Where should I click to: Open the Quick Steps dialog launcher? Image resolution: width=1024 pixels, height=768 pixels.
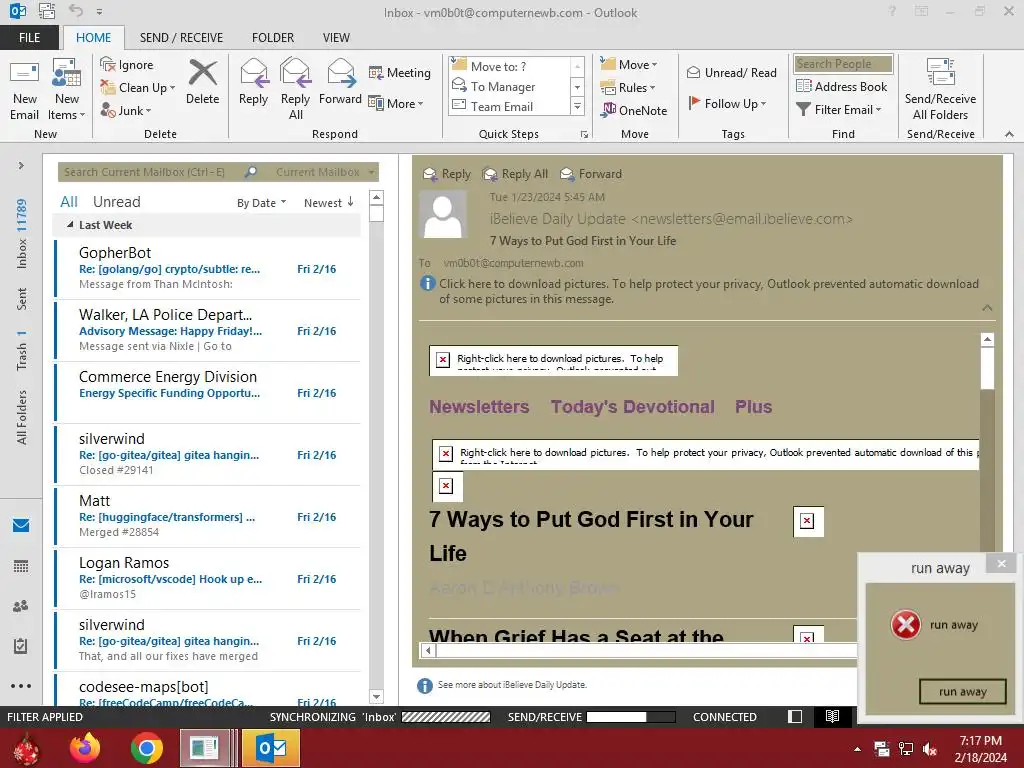click(584, 135)
